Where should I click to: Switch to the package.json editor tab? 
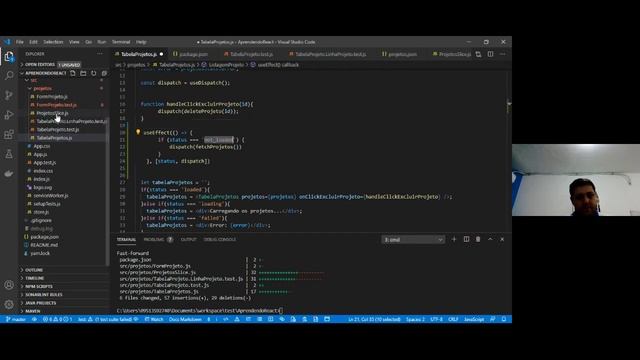[191, 54]
